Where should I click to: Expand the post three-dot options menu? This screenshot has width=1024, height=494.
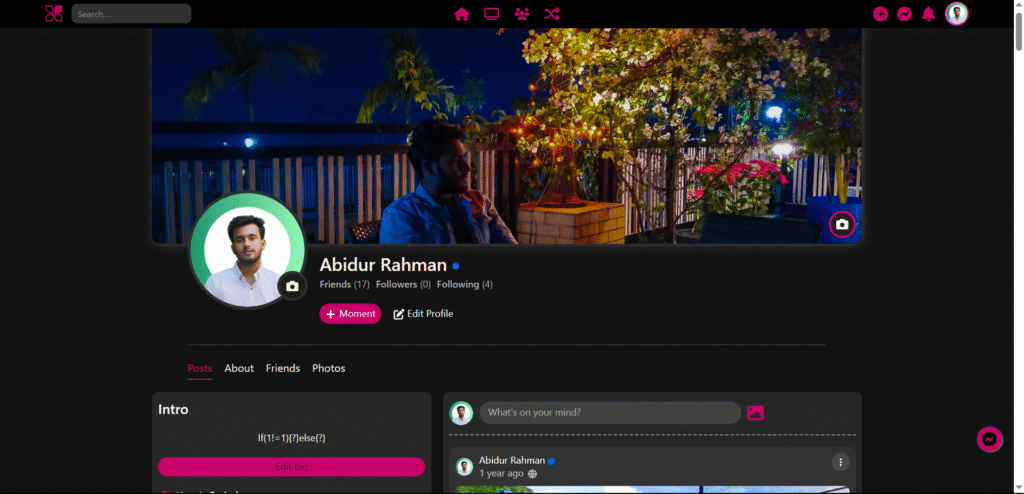pyautogui.click(x=841, y=462)
